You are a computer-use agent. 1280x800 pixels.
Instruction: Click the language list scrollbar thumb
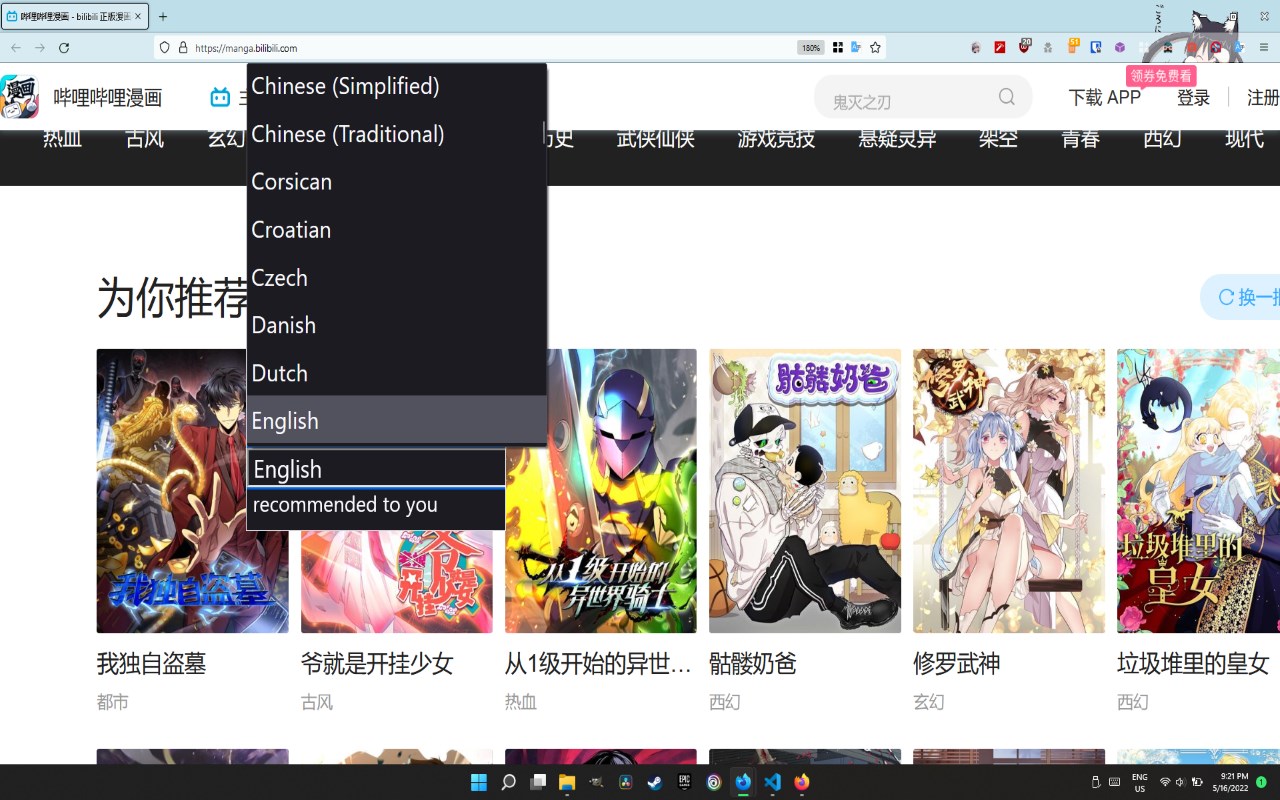[x=544, y=134]
